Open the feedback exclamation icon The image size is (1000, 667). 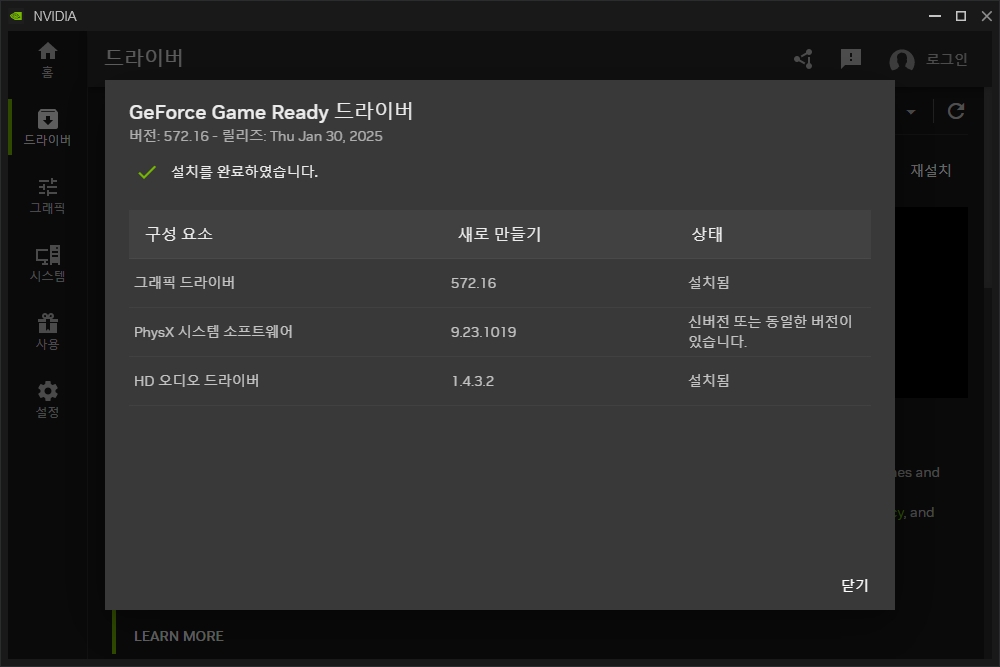[851, 59]
